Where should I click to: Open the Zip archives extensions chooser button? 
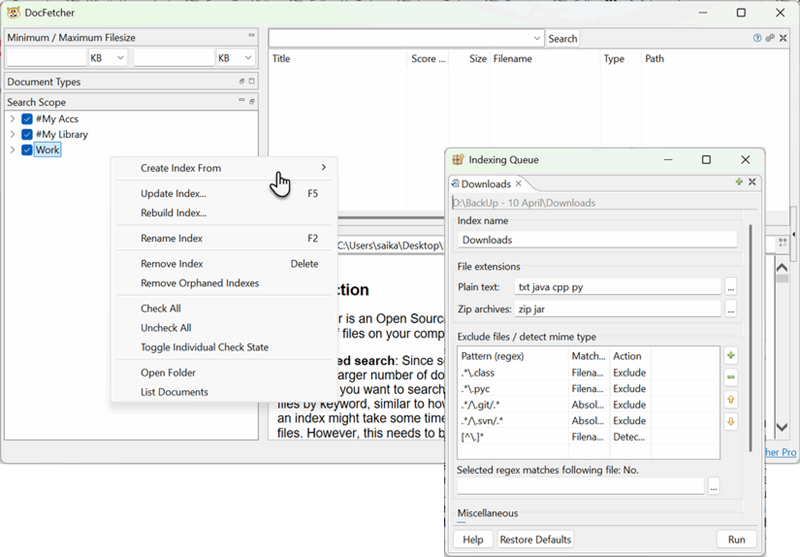point(731,309)
